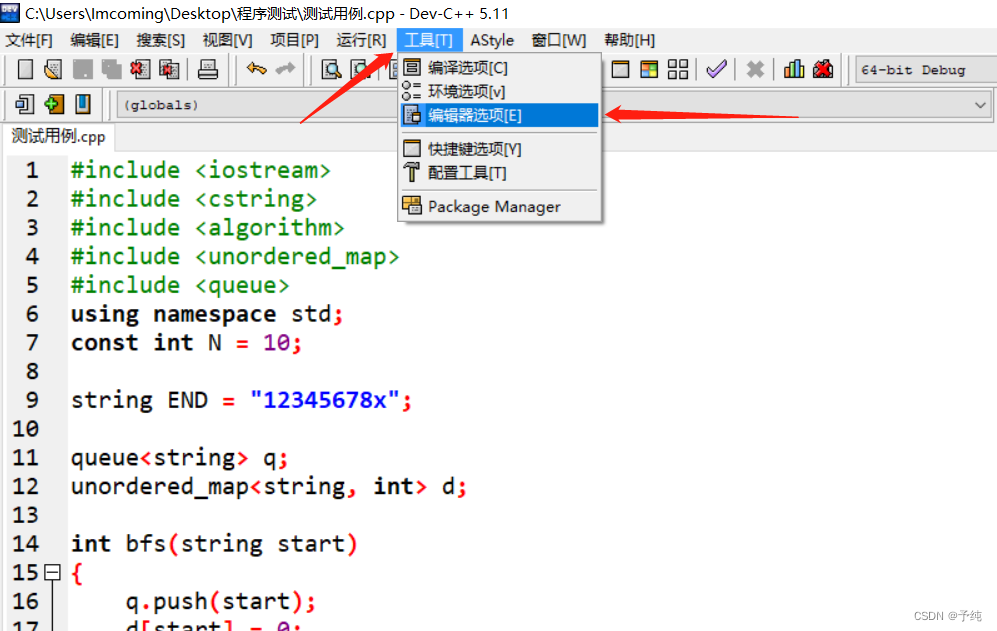Click the purple checkmark Debug icon

717,69
